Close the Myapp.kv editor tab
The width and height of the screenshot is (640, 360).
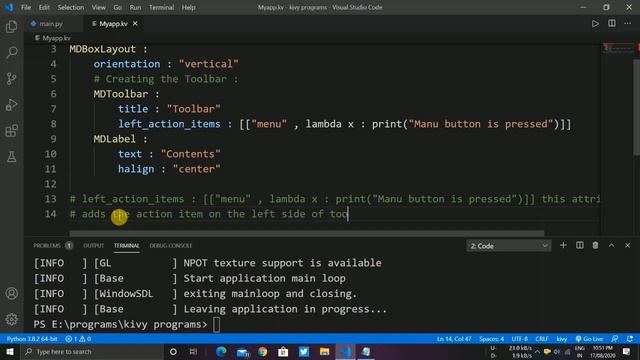[135, 24]
